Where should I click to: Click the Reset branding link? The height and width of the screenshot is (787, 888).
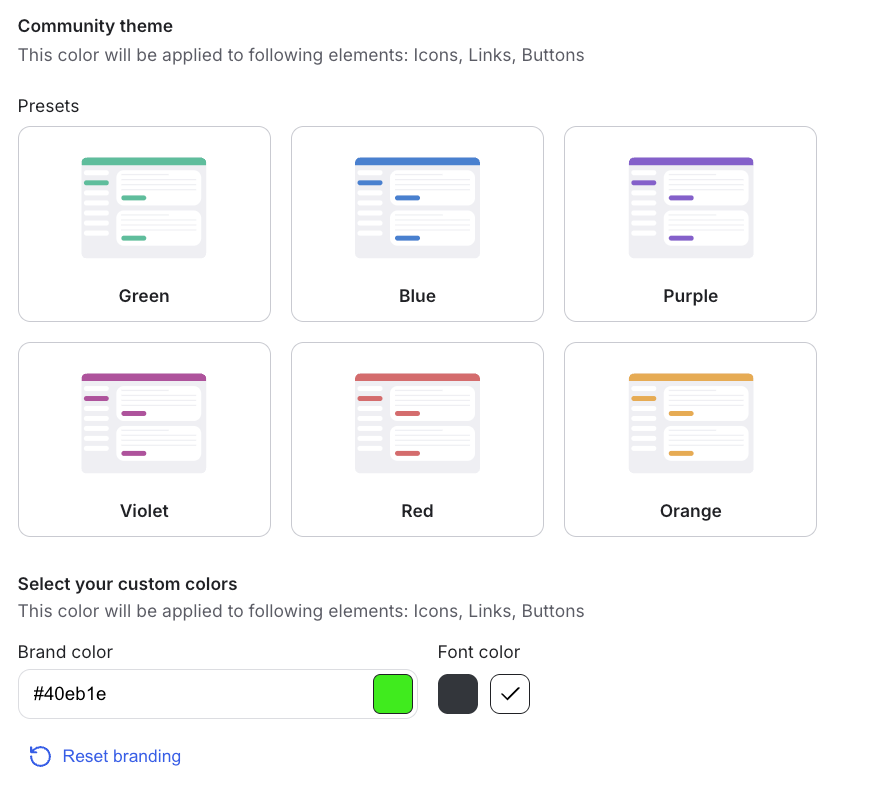tap(121, 757)
